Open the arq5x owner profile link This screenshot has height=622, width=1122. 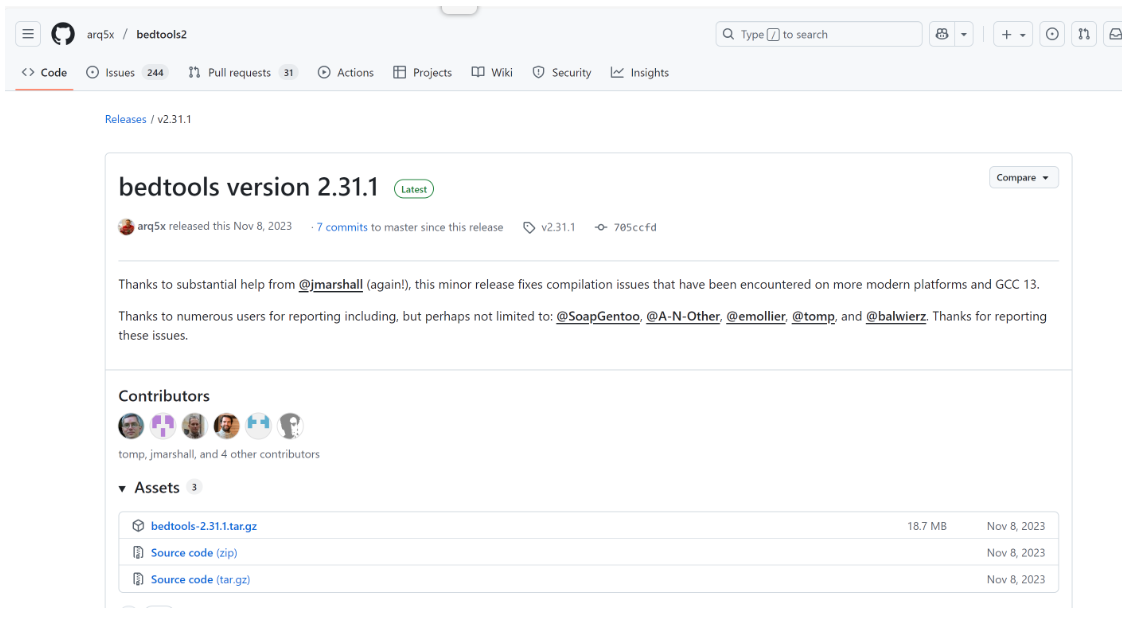[100, 34]
